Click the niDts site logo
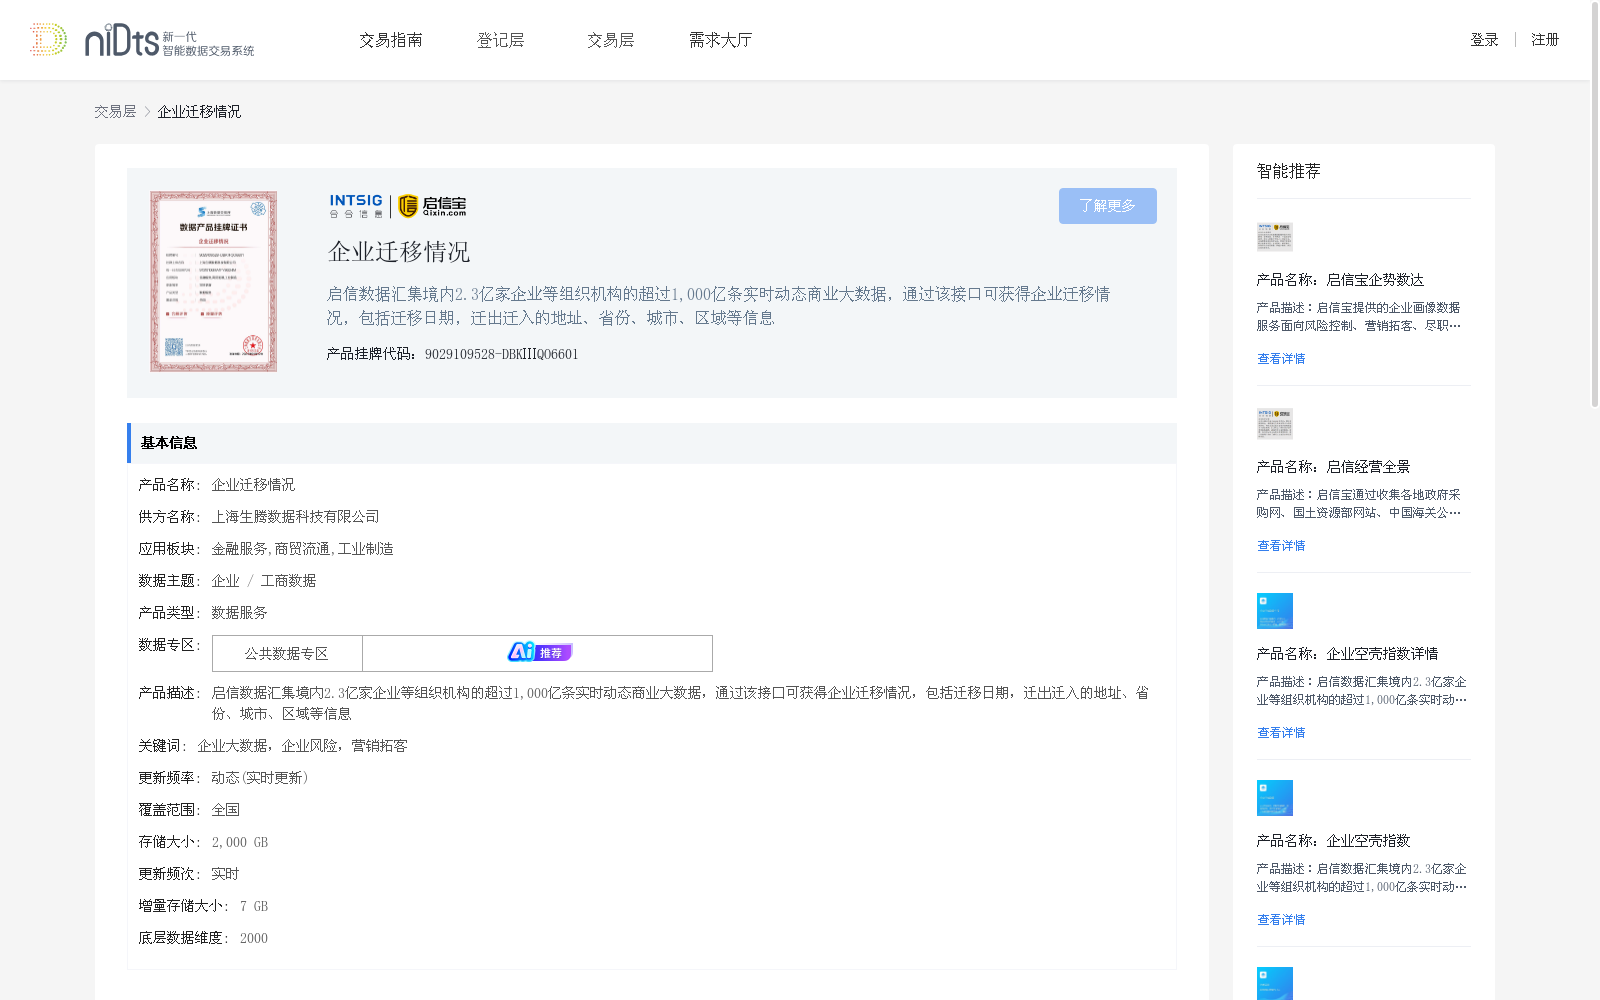 click(142, 40)
